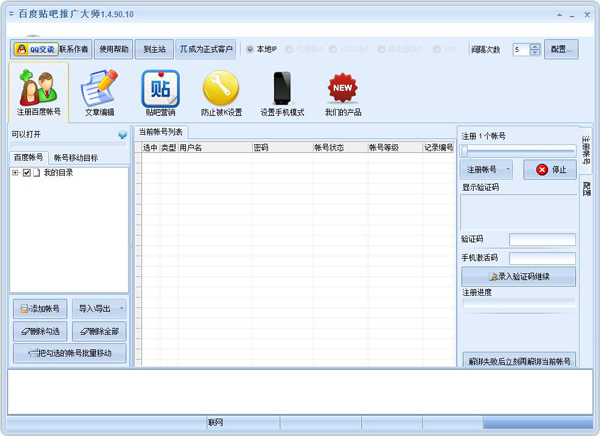Viewport: 600px width, 436px height.
Task: Click the bottom log output area
Action: [300, 392]
